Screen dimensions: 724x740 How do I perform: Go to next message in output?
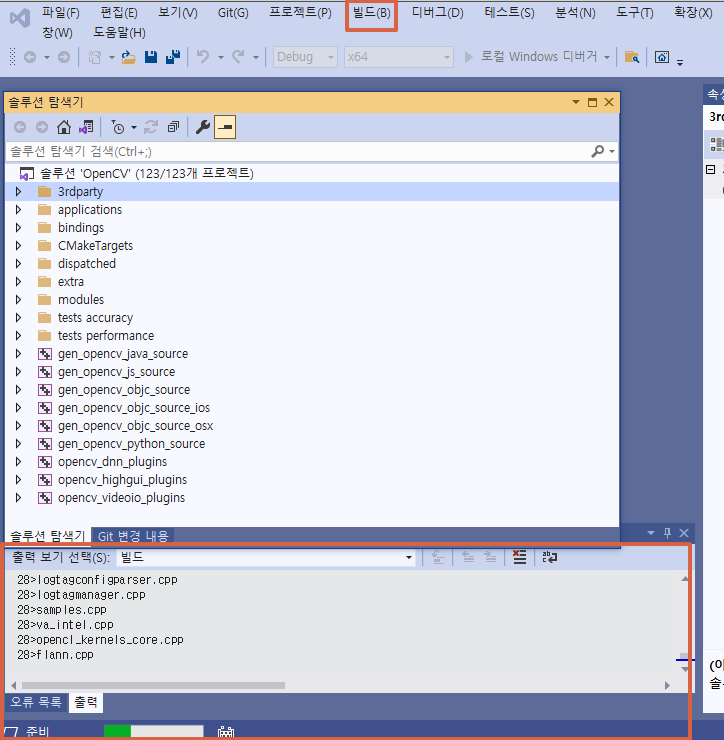[490, 557]
